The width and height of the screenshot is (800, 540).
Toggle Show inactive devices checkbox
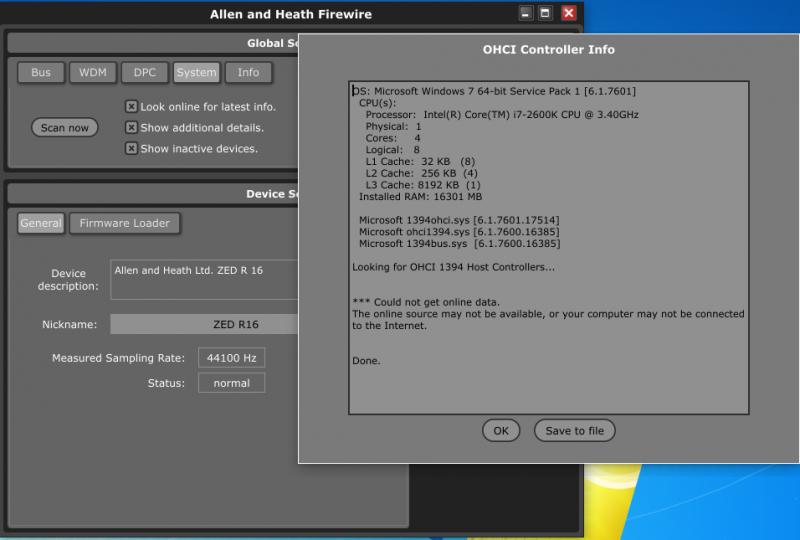pos(131,148)
